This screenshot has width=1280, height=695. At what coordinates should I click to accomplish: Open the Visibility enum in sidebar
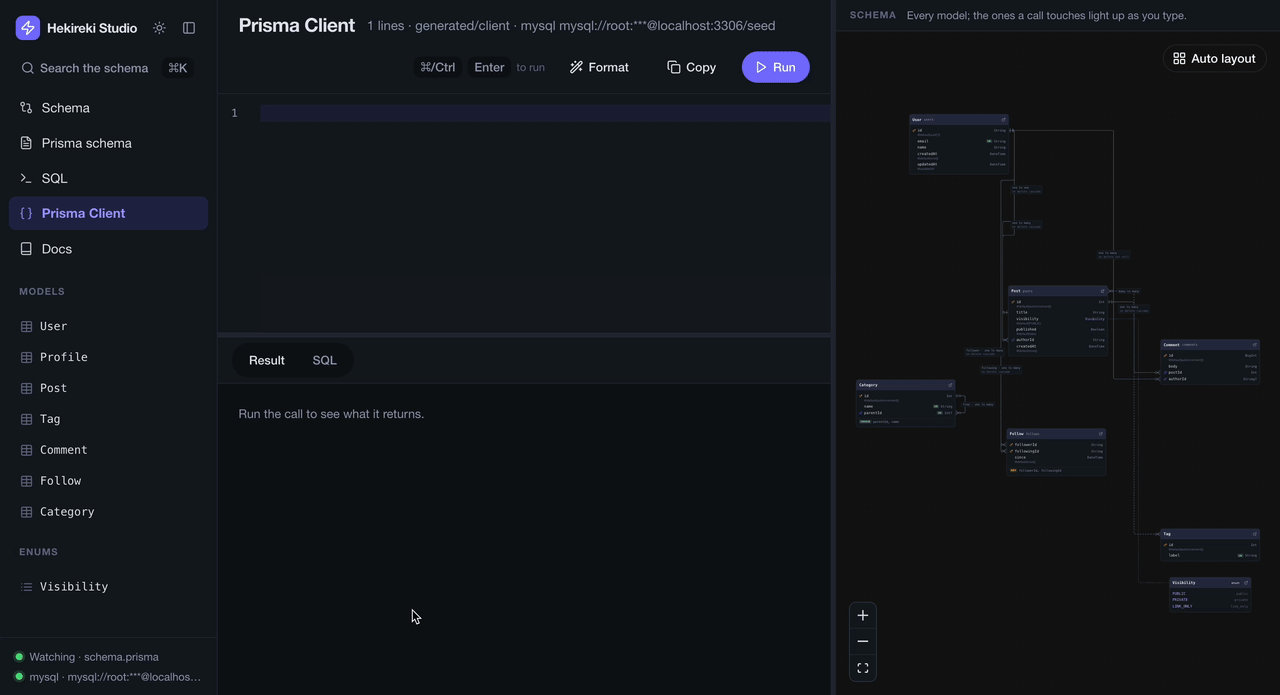108,587
